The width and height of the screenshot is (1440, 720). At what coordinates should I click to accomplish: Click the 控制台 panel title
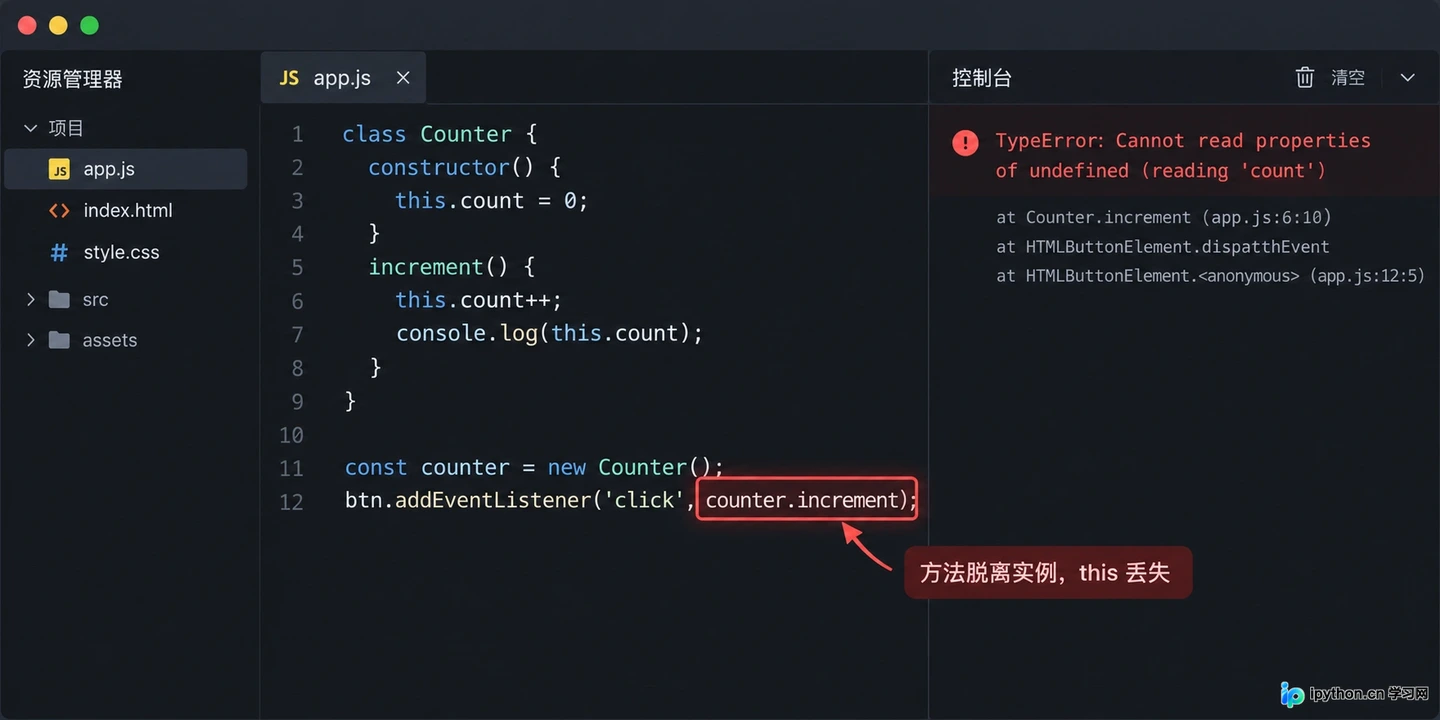(x=982, y=78)
